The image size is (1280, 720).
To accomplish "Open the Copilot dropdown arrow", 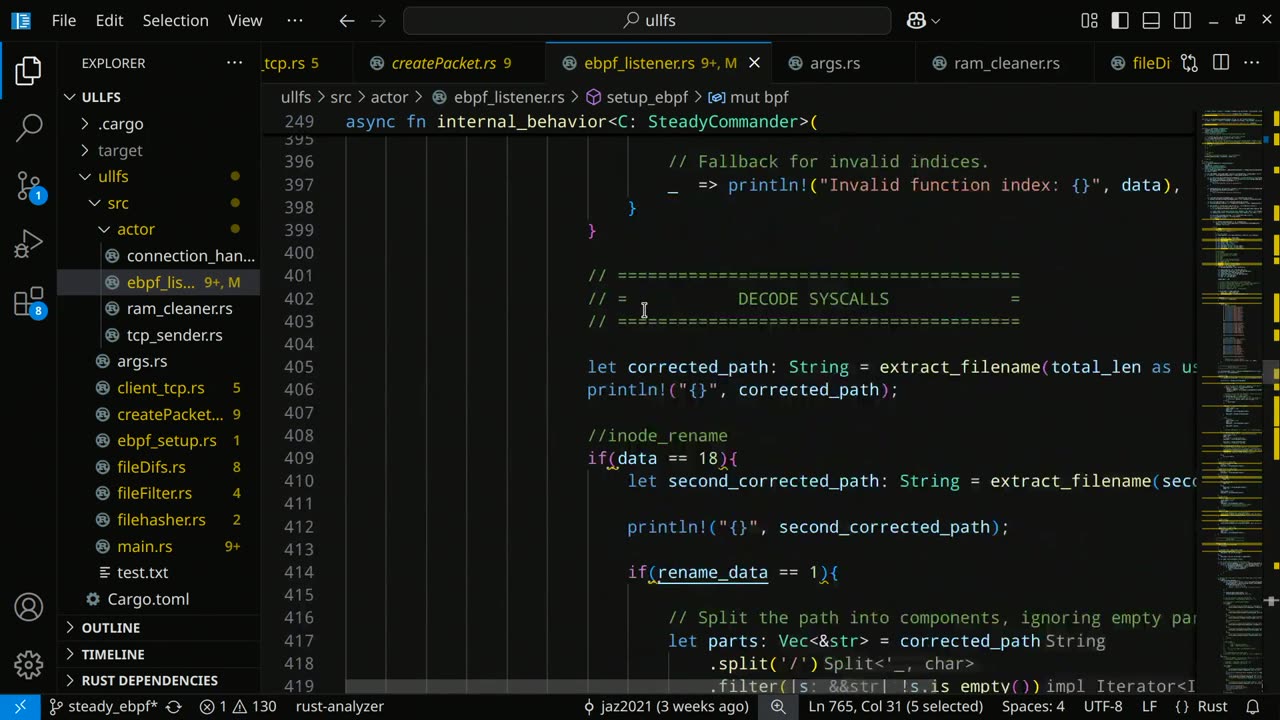I will pyautogui.click(x=936, y=20).
